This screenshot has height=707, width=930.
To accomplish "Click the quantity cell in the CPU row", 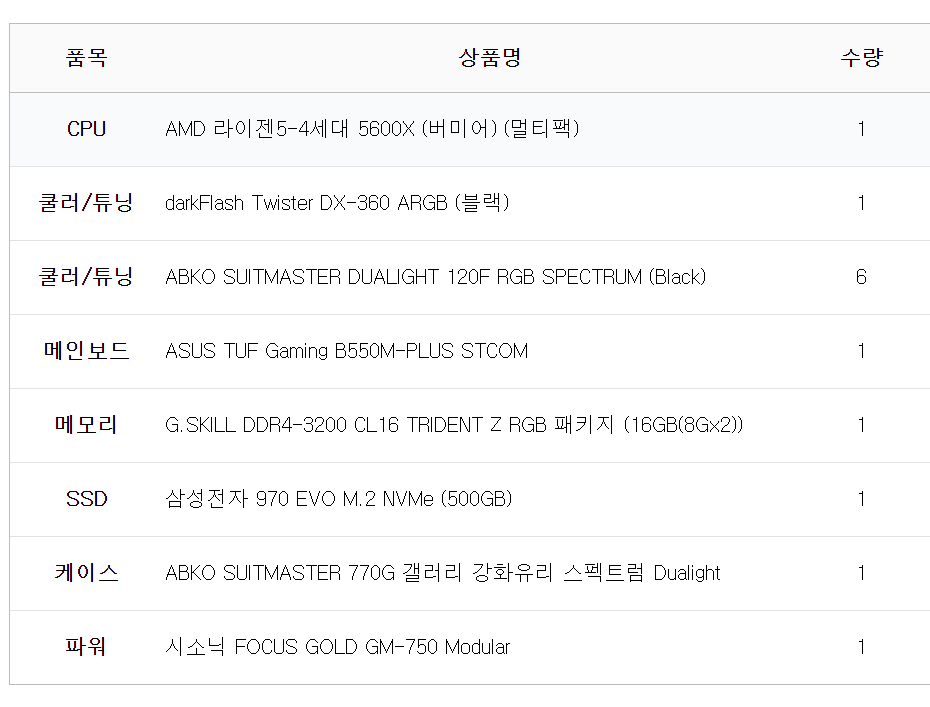I will click(x=861, y=129).
